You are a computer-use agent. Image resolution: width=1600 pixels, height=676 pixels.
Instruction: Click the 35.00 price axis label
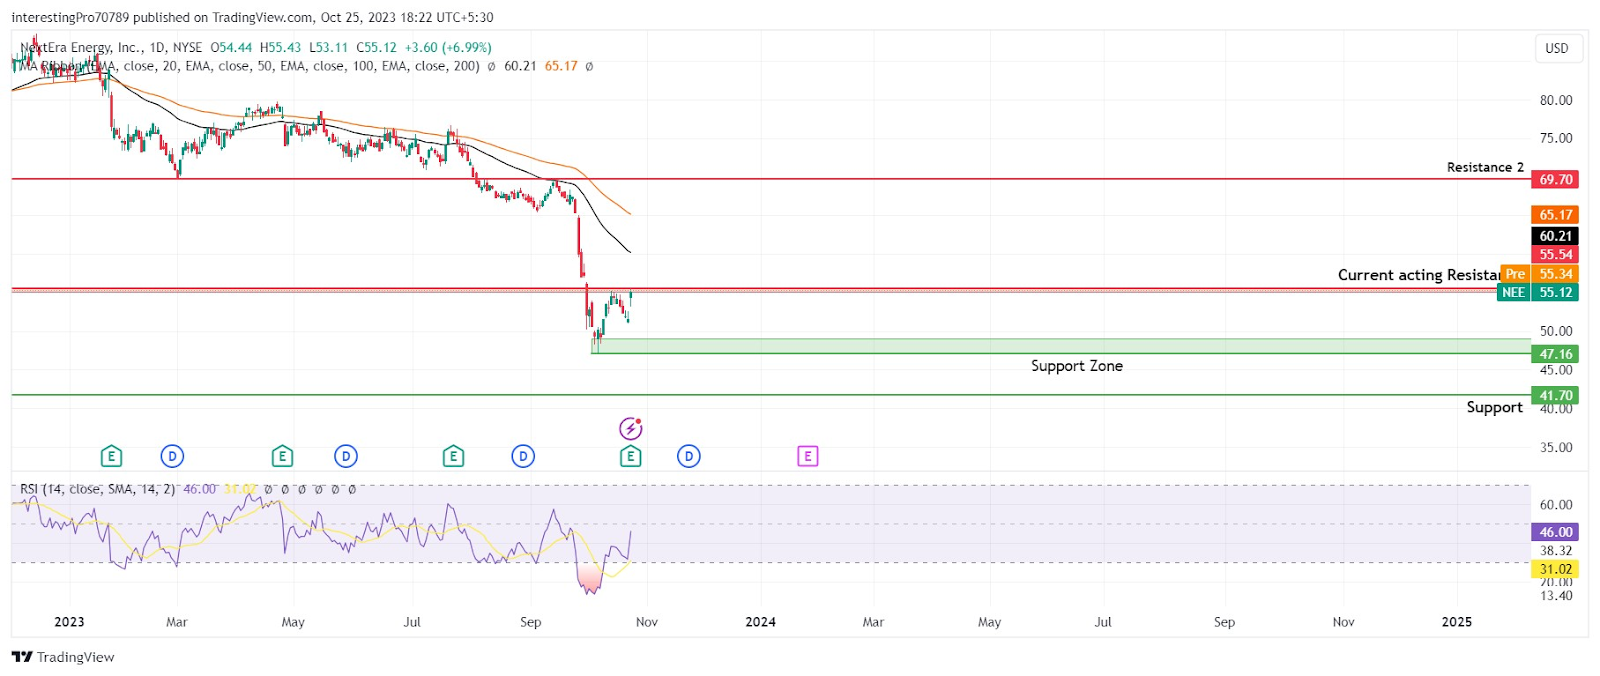coord(1556,447)
